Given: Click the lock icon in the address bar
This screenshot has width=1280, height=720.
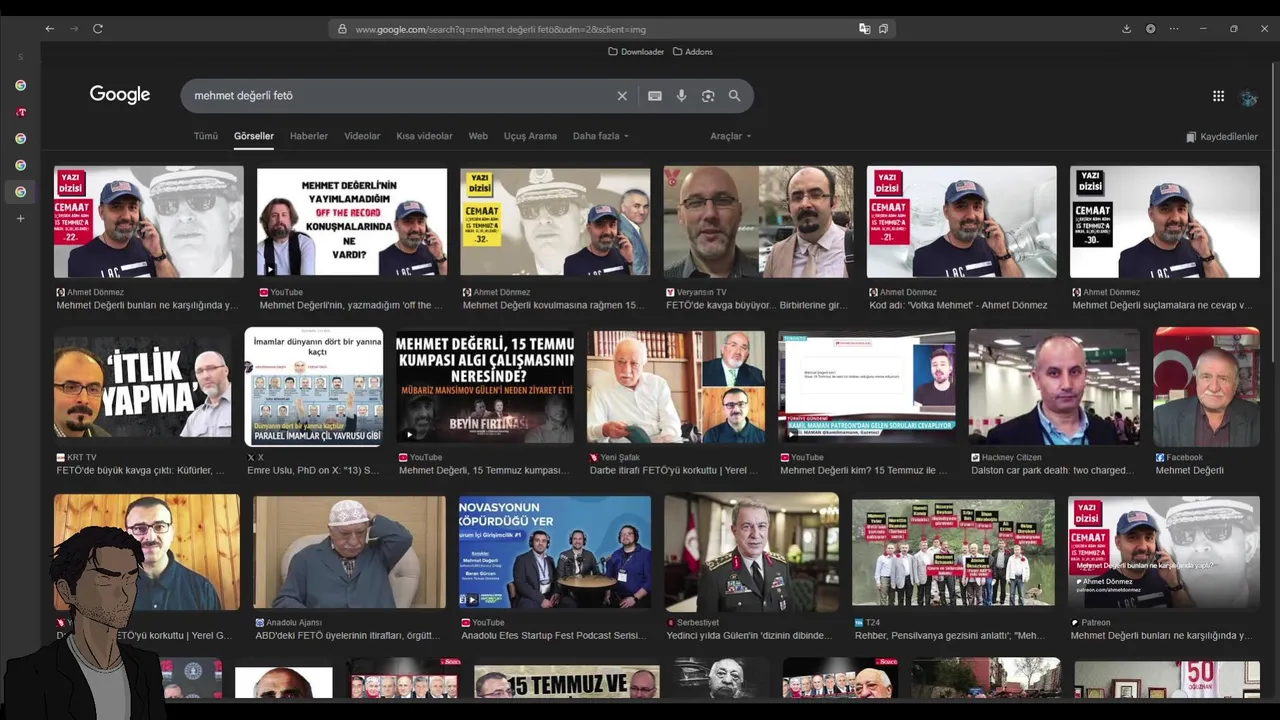Looking at the screenshot, I should point(342,29).
